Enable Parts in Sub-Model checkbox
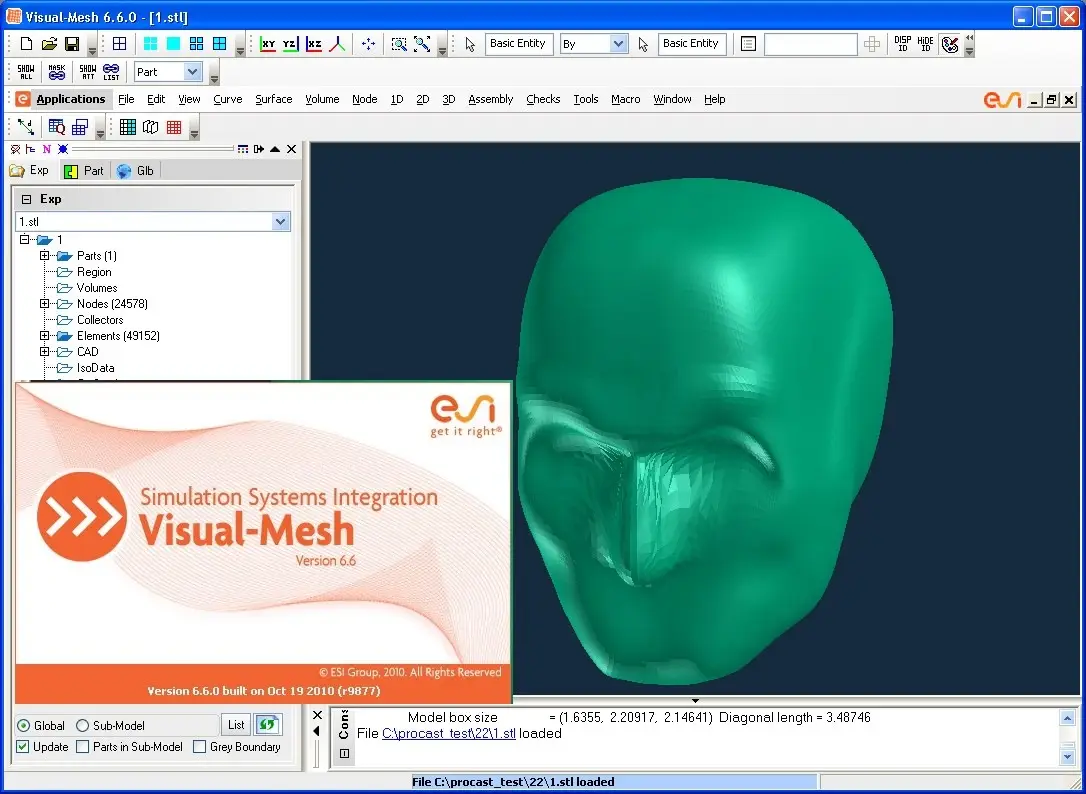 82,747
